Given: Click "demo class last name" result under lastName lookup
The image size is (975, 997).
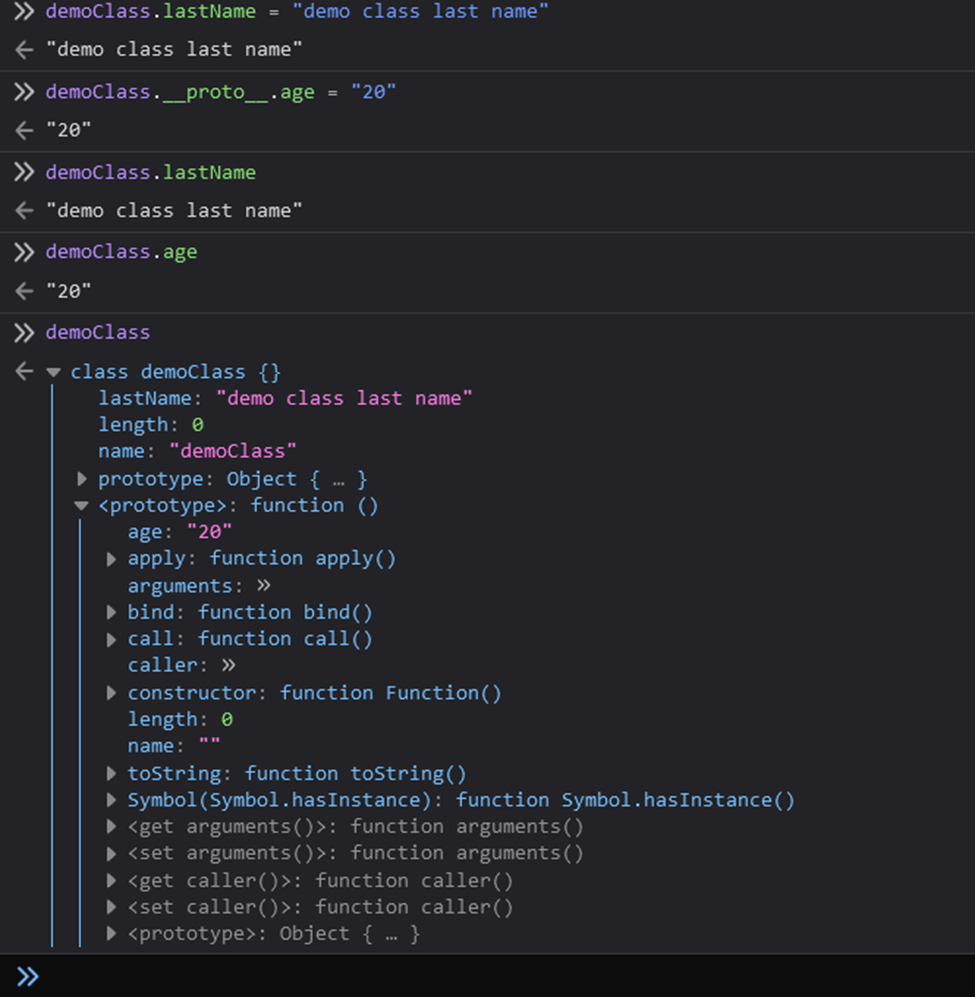Looking at the screenshot, I should [174, 210].
